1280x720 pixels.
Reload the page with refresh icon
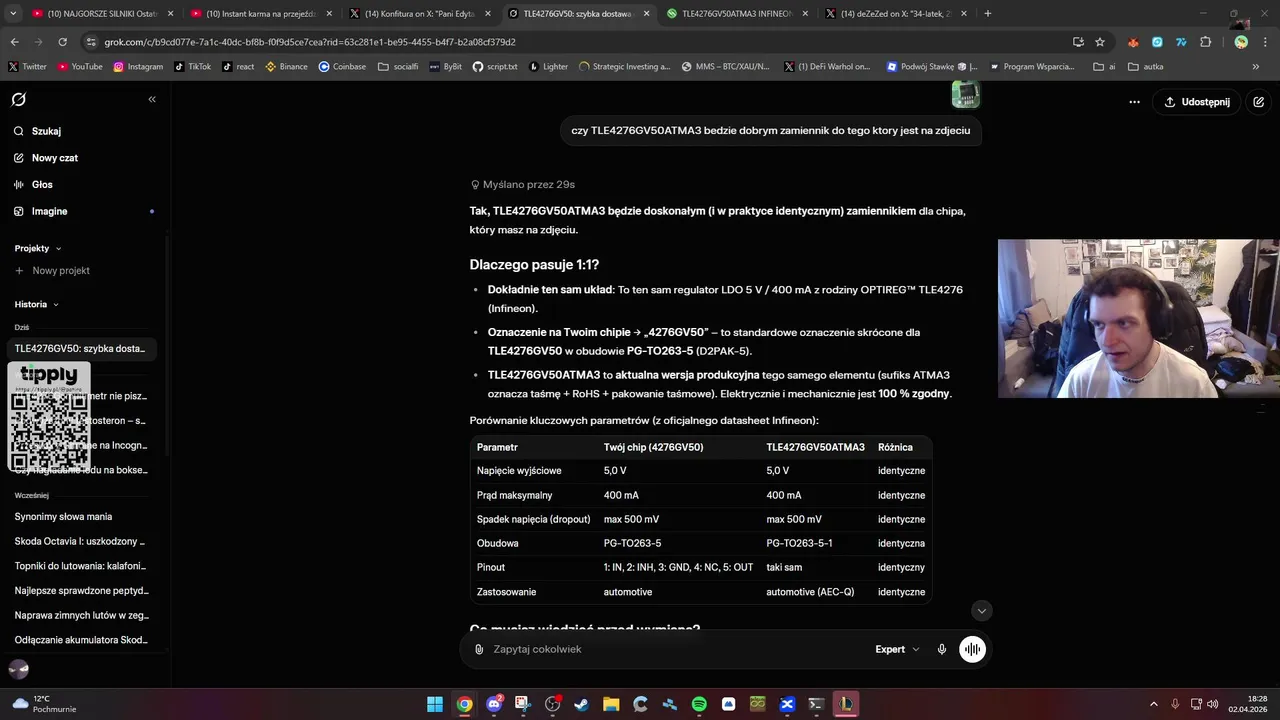click(62, 42)
